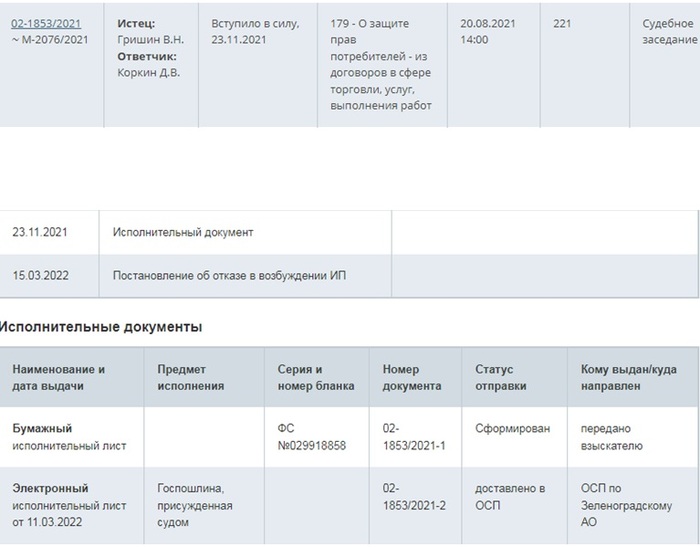Click the 'Судебное заседание' event cell

(669, 31)
